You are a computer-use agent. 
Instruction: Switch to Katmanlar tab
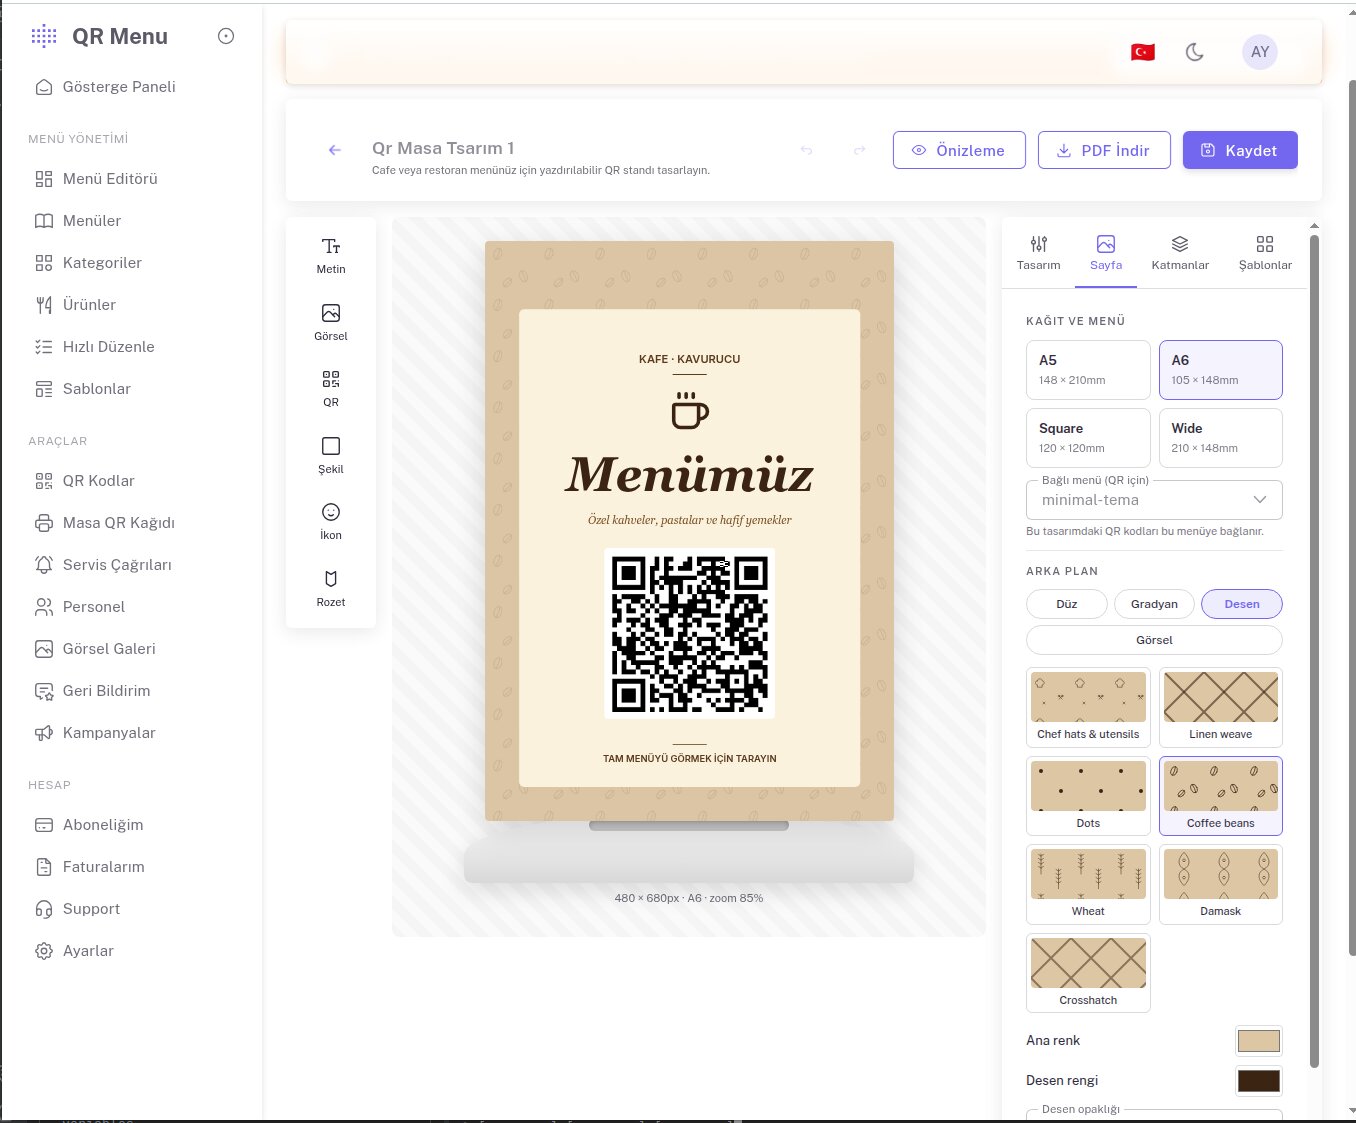(1180, 253)
